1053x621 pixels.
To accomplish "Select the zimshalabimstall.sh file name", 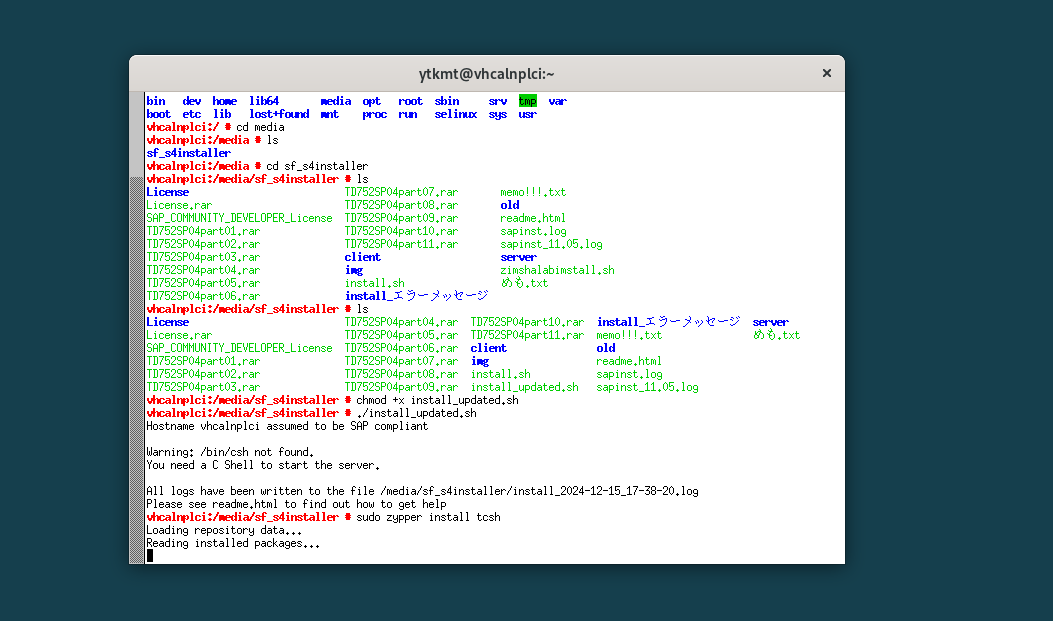I will (557, 270).
